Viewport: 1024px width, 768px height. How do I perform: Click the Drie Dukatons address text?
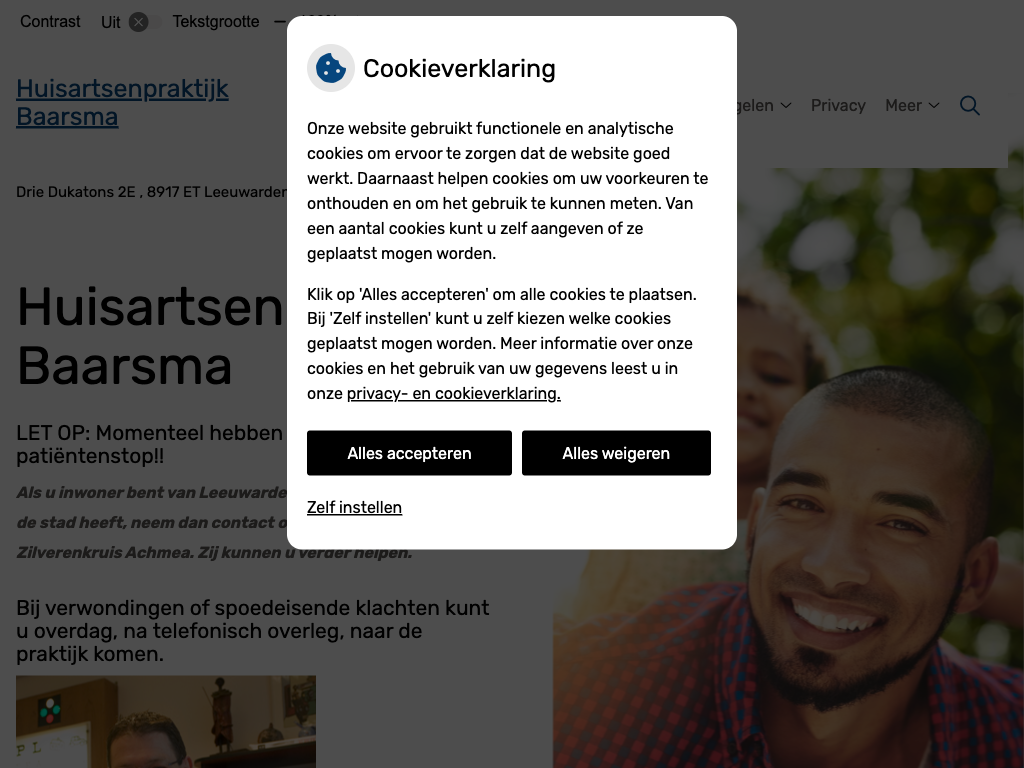(152, 192)
